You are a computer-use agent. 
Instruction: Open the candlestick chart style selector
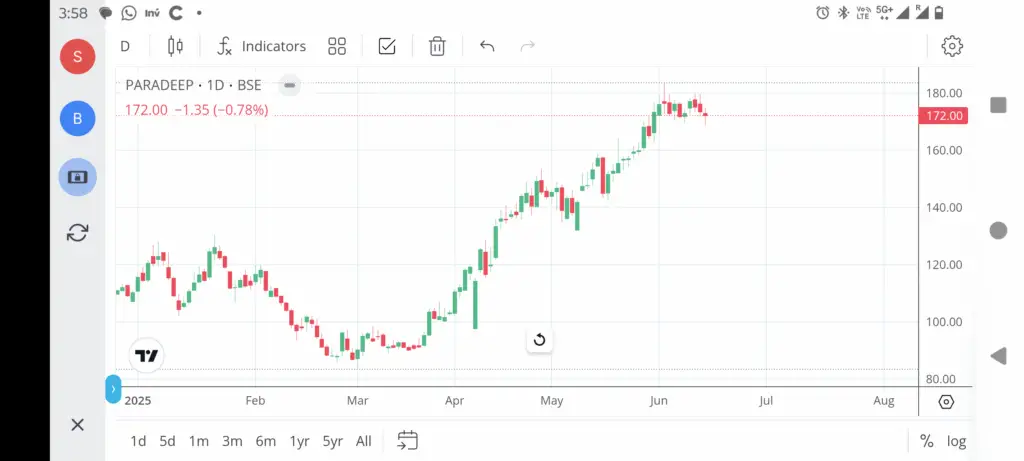(176, 46)
